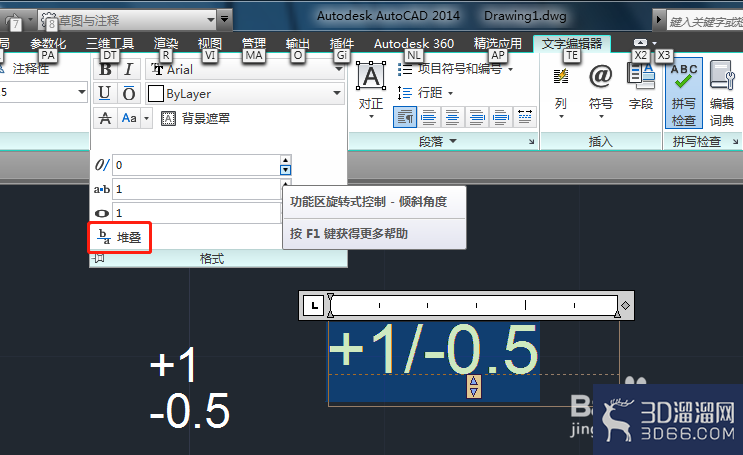Toggle Overline text formatting

click(128, 93)
